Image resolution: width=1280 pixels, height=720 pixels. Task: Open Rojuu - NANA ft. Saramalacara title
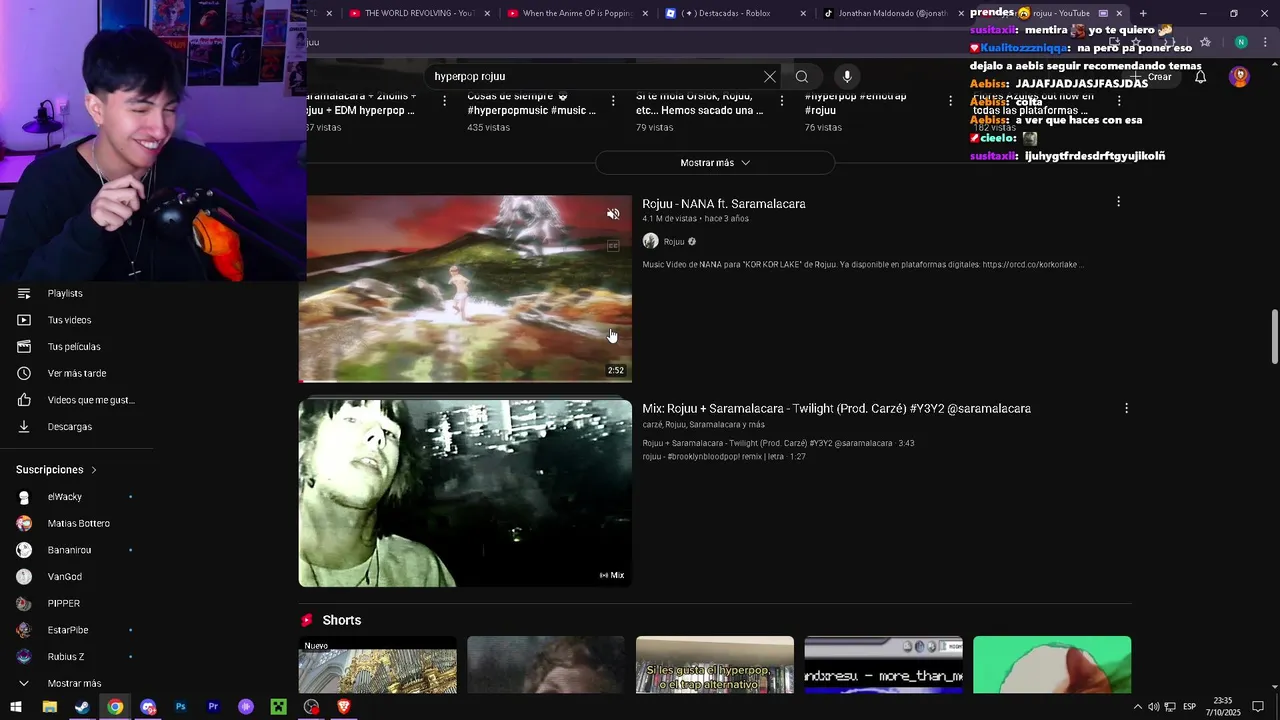(x=724, y=204)
